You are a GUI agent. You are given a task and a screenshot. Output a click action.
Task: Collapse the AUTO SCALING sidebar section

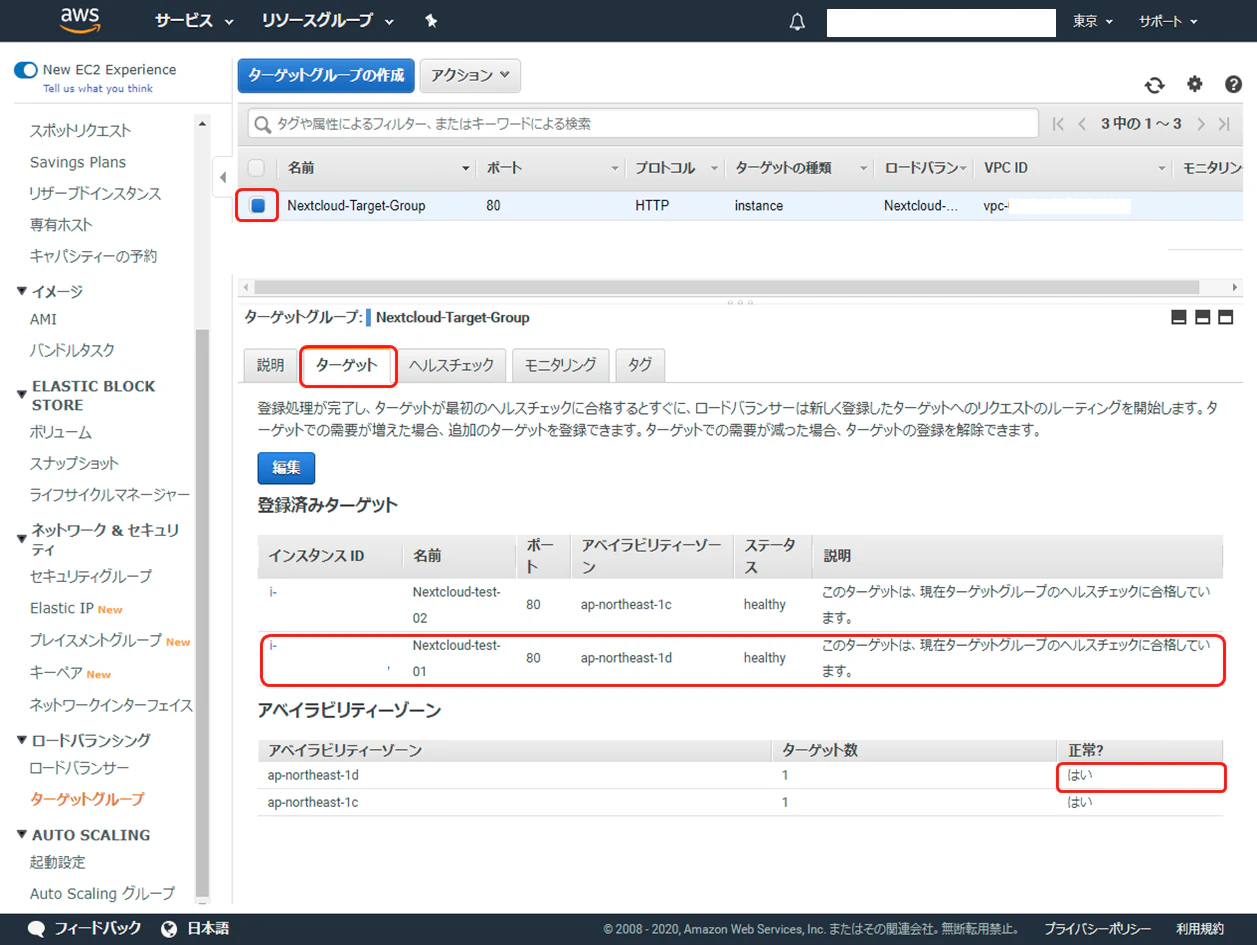(x=23, y=835)
